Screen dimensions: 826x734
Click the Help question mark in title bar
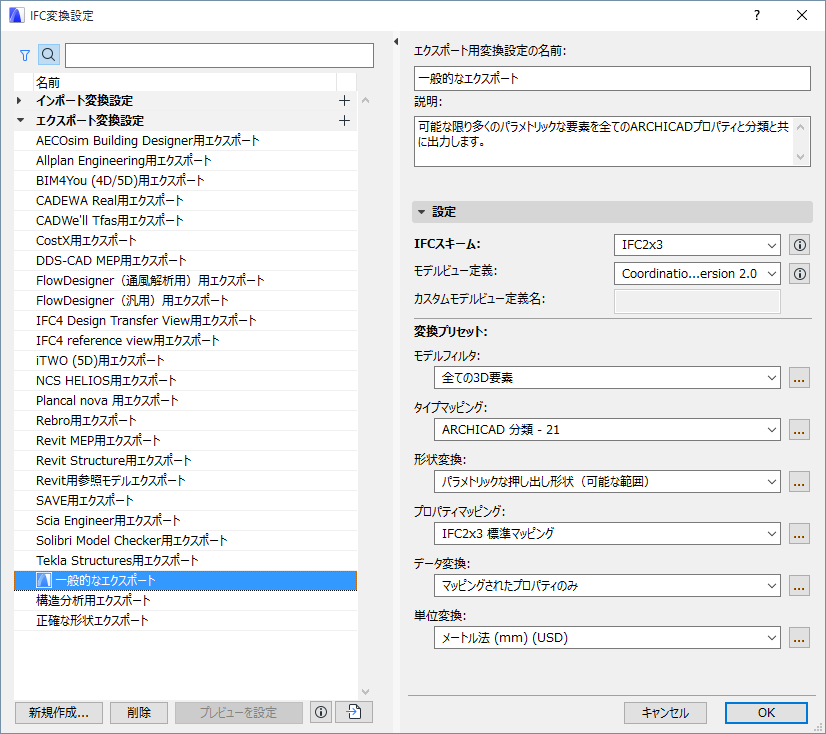[757, 15]
